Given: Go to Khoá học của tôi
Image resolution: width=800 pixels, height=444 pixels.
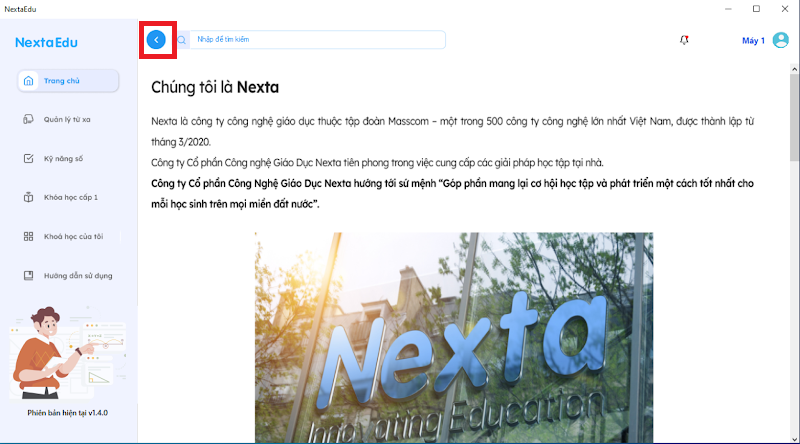Looking at the screenshot, I should pyautogui.click(x=73, y=236).
